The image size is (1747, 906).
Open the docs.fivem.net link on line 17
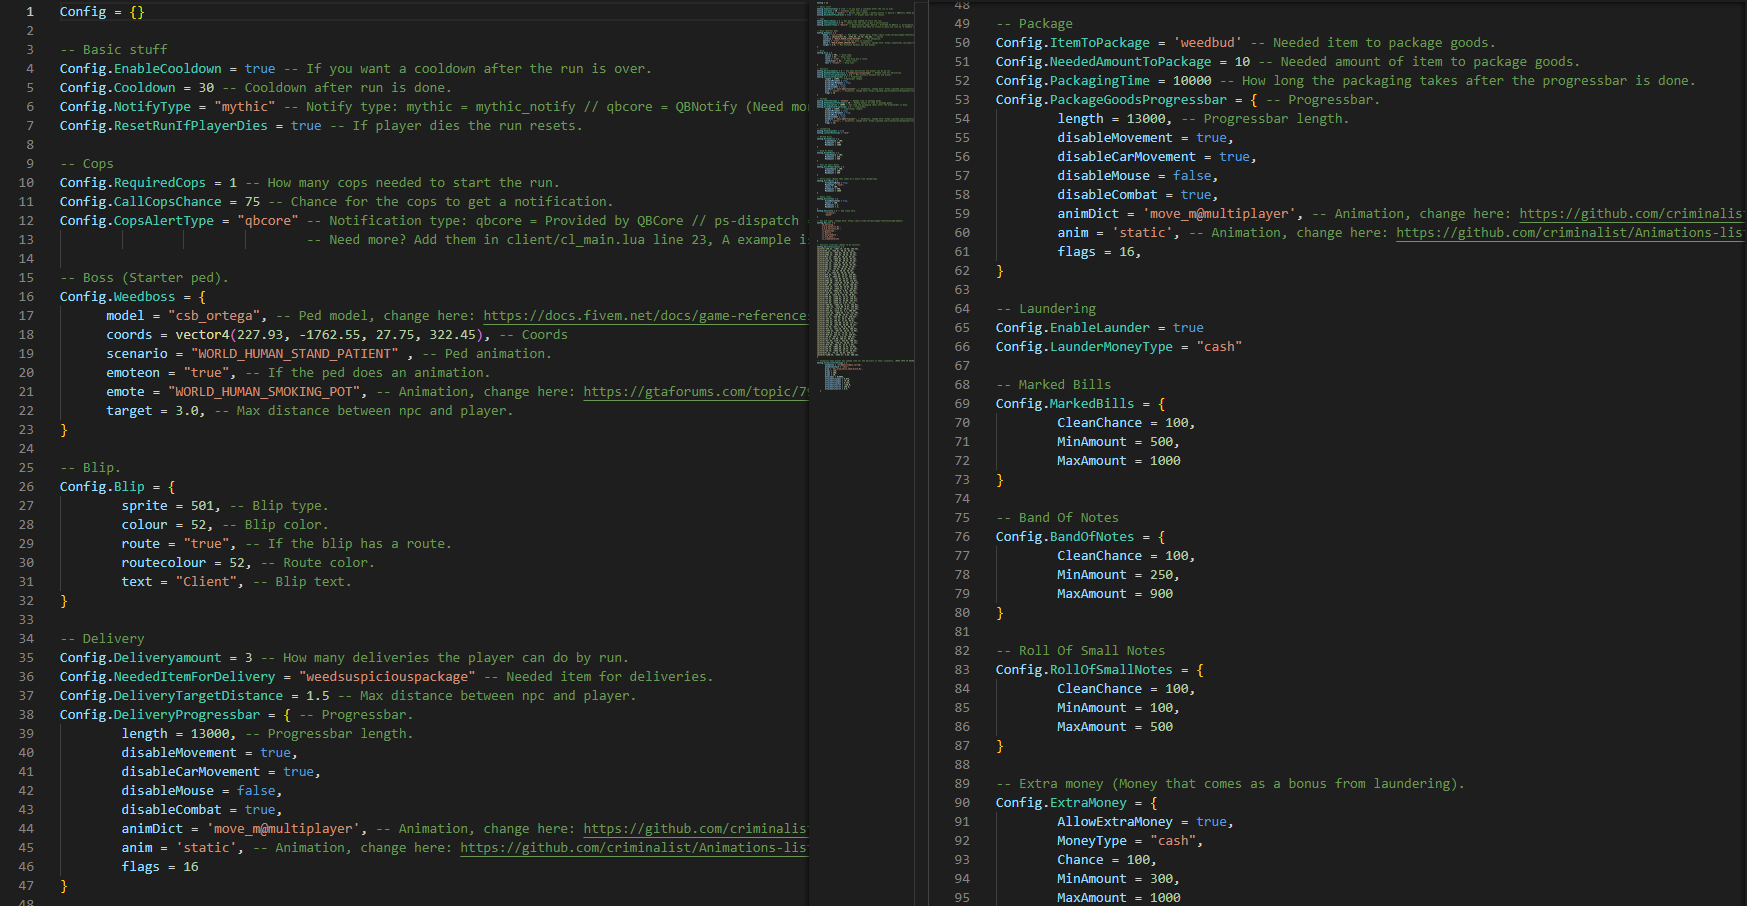pyautogui.click(x=644, y=316)
